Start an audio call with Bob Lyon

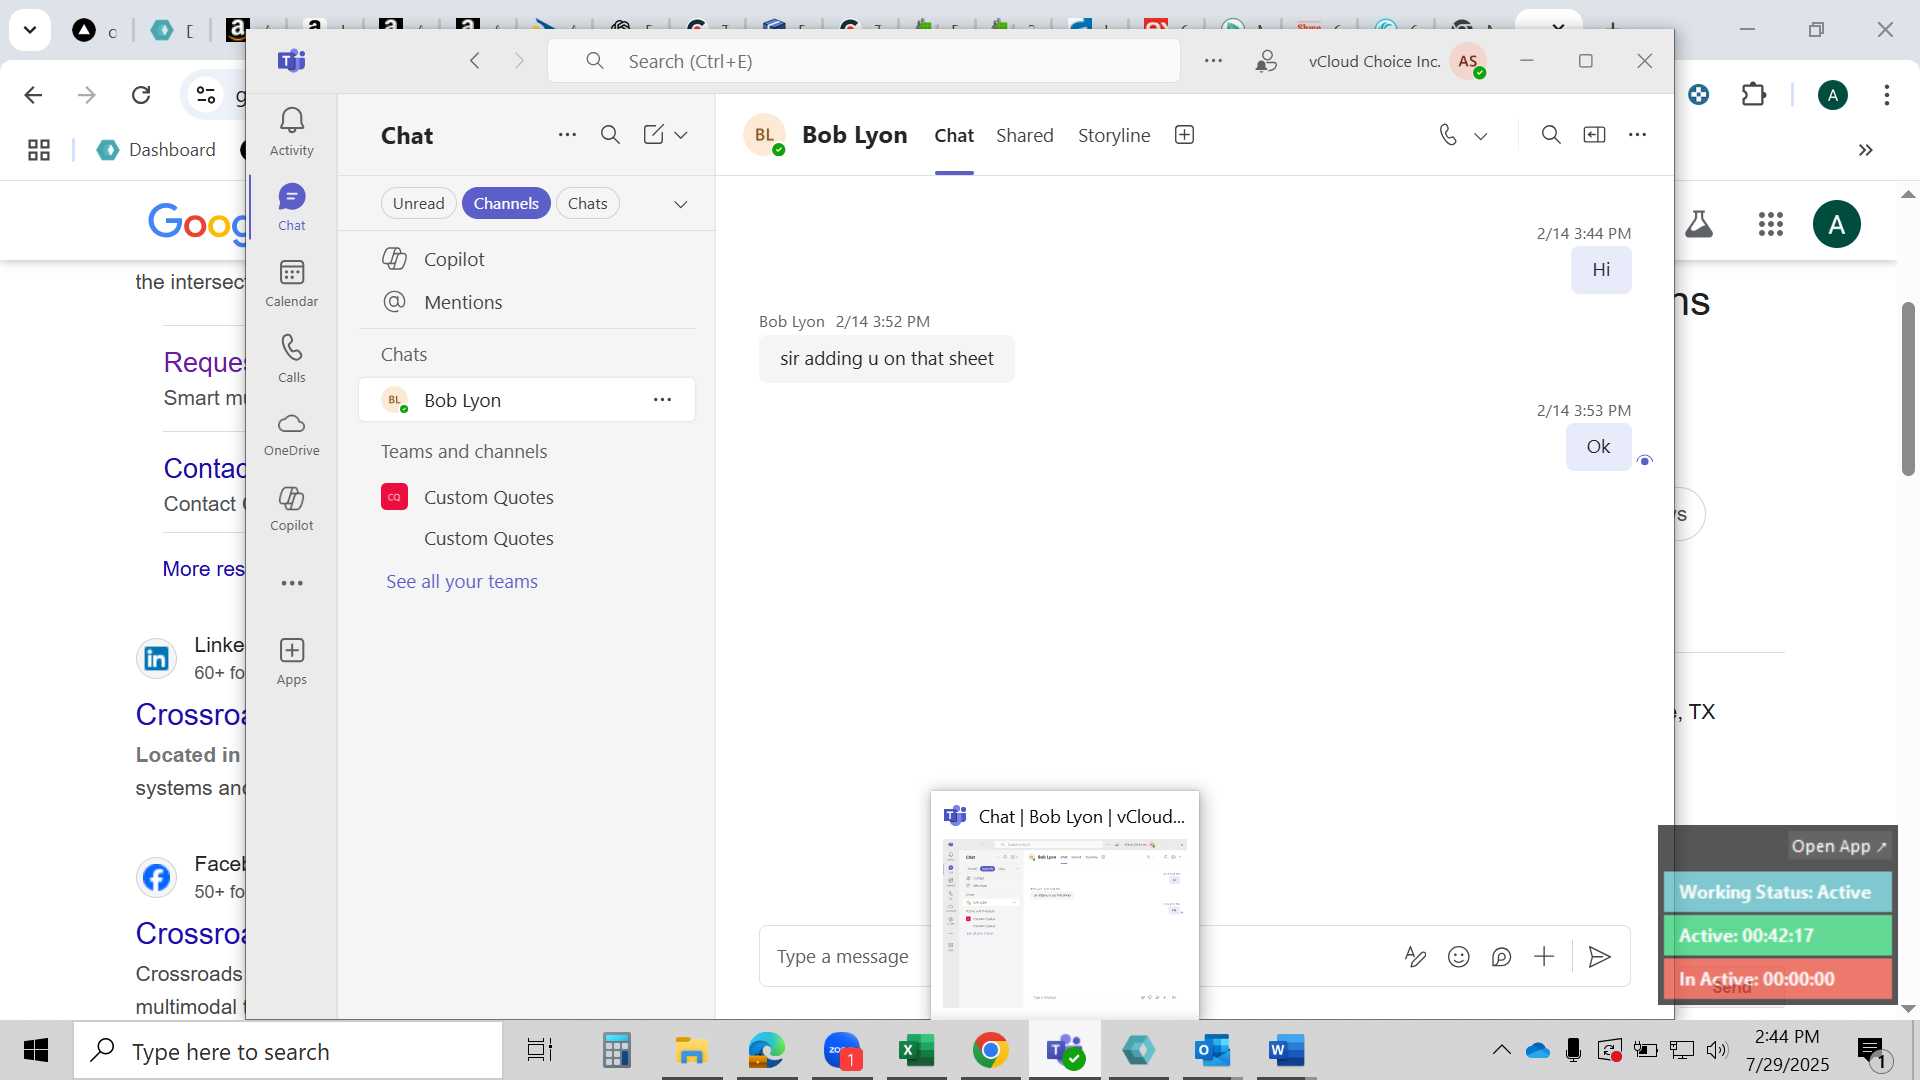click(1447, 134)
